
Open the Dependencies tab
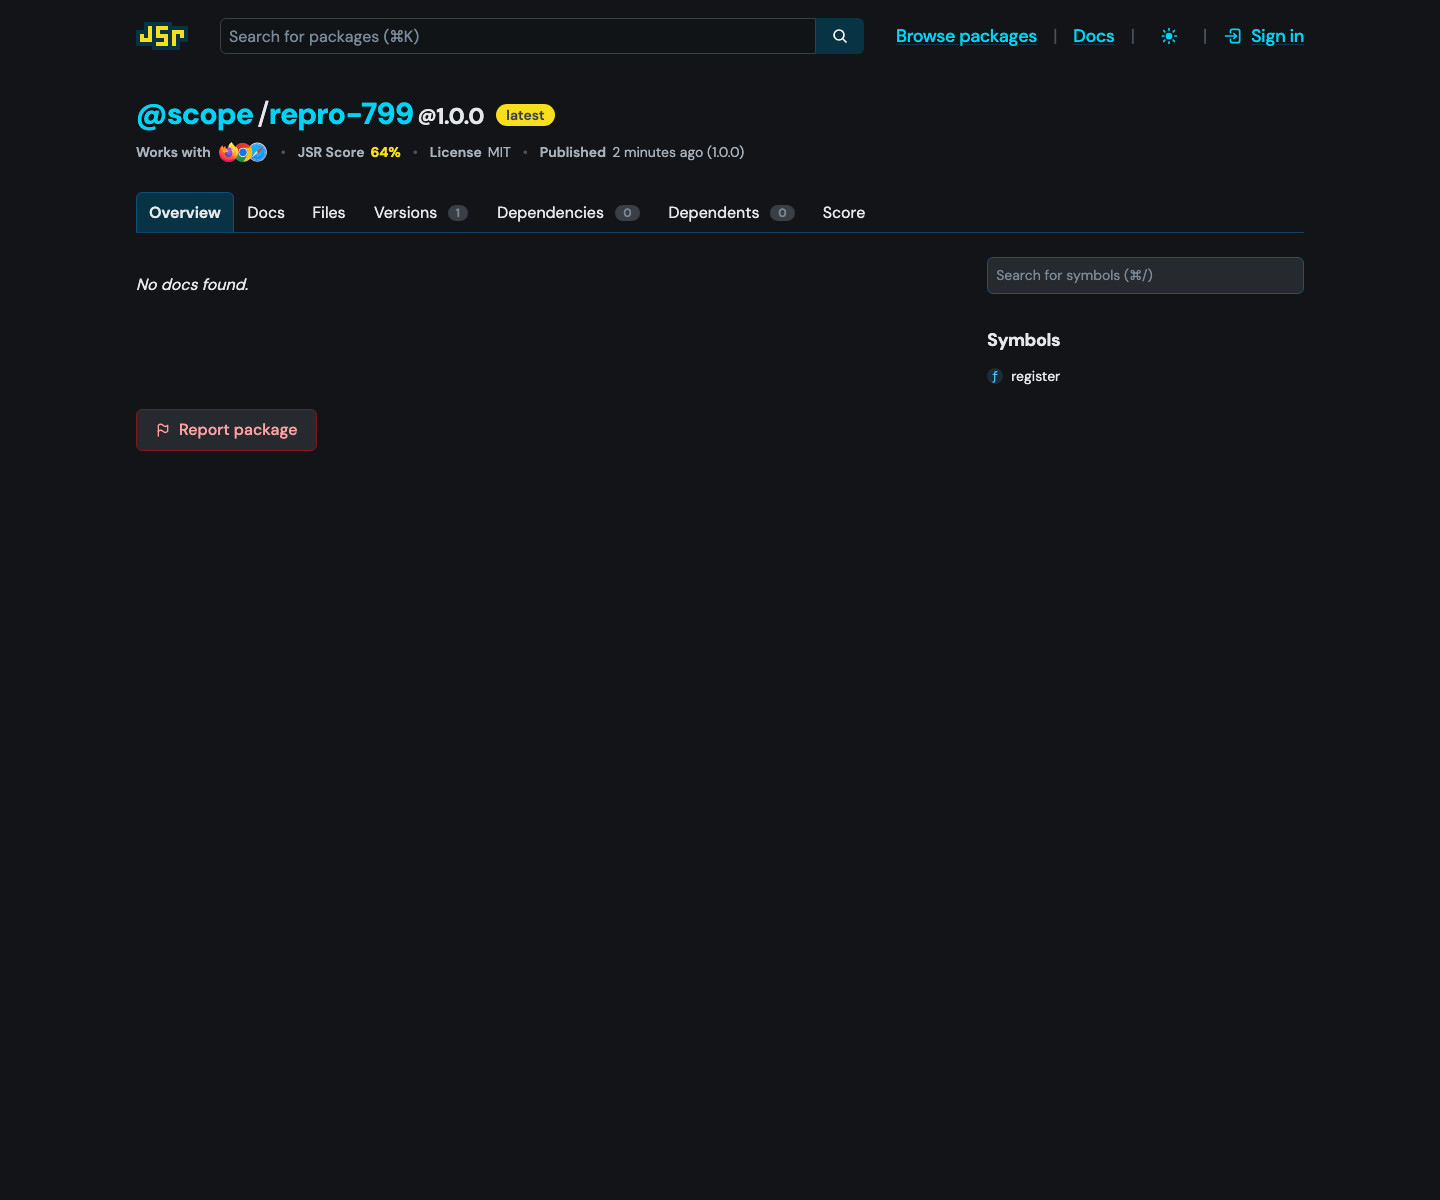567,212
